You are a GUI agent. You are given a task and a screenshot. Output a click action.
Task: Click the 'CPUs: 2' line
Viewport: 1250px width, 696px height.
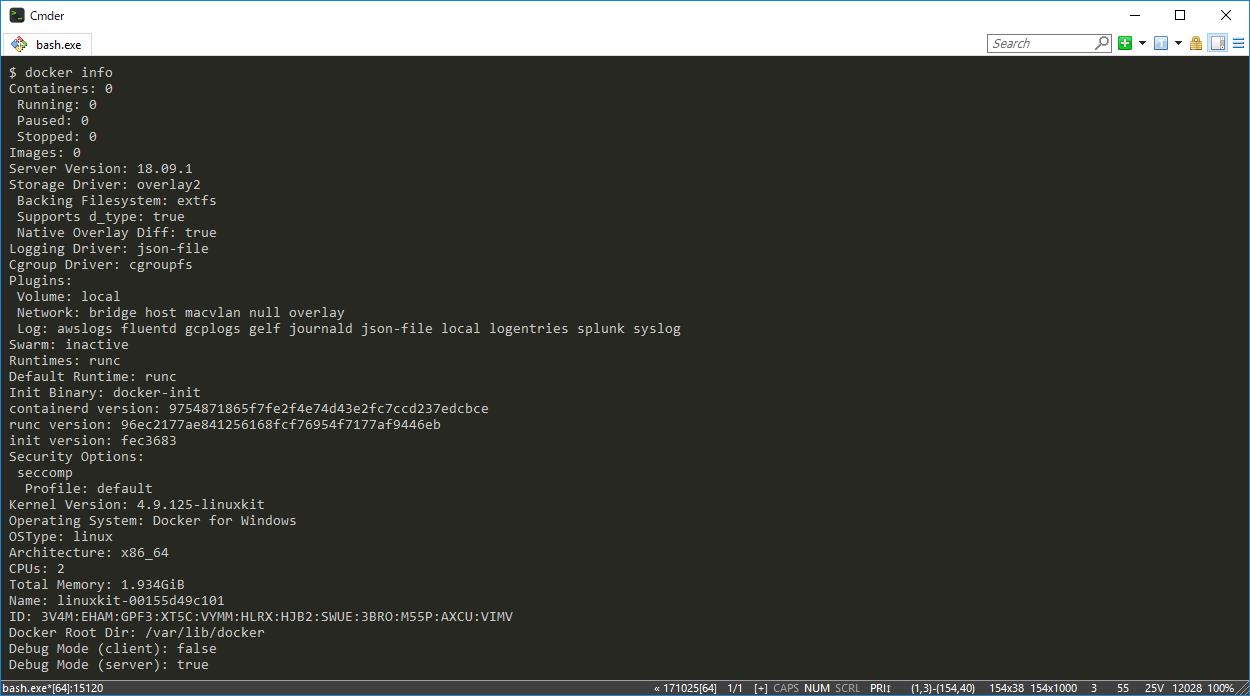pos(37,568)
